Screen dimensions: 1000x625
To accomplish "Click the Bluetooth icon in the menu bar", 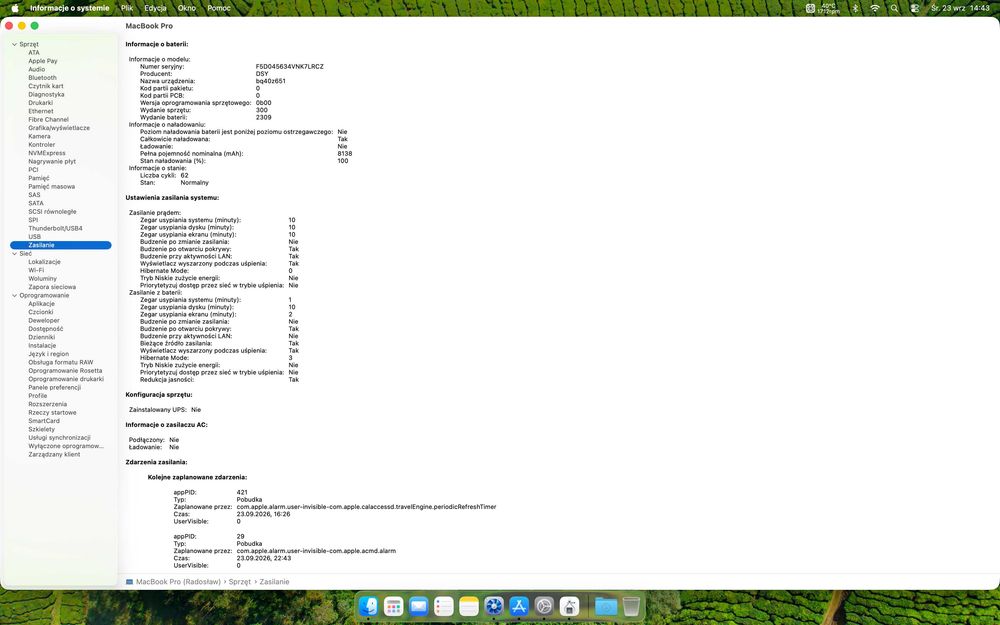I will pos(856,8).
